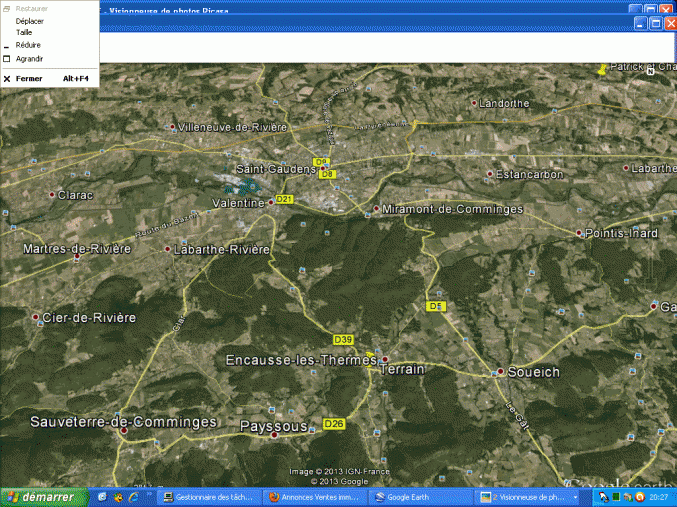
Task: Click the D26 road shield near Payssous
Action: 334,424
